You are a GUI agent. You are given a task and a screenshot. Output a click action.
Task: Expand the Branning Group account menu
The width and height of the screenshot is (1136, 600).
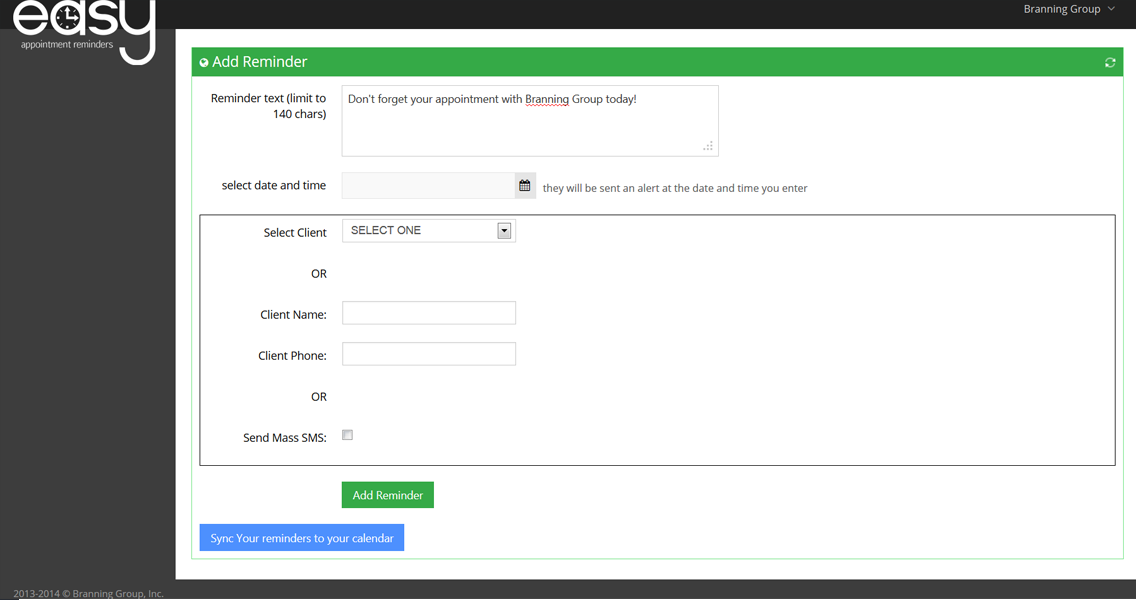(x=1069, y=9)
